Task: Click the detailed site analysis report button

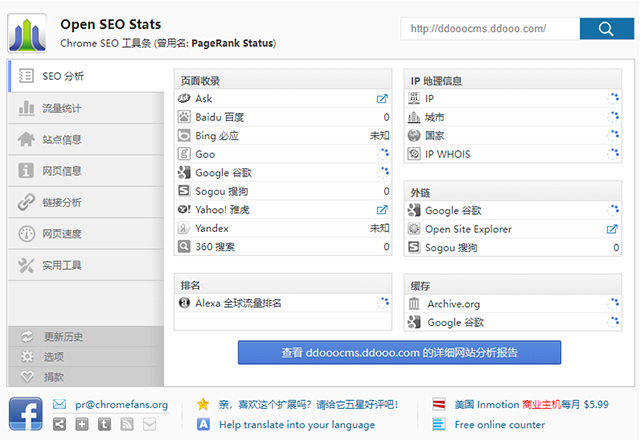Action: point(399,352)
